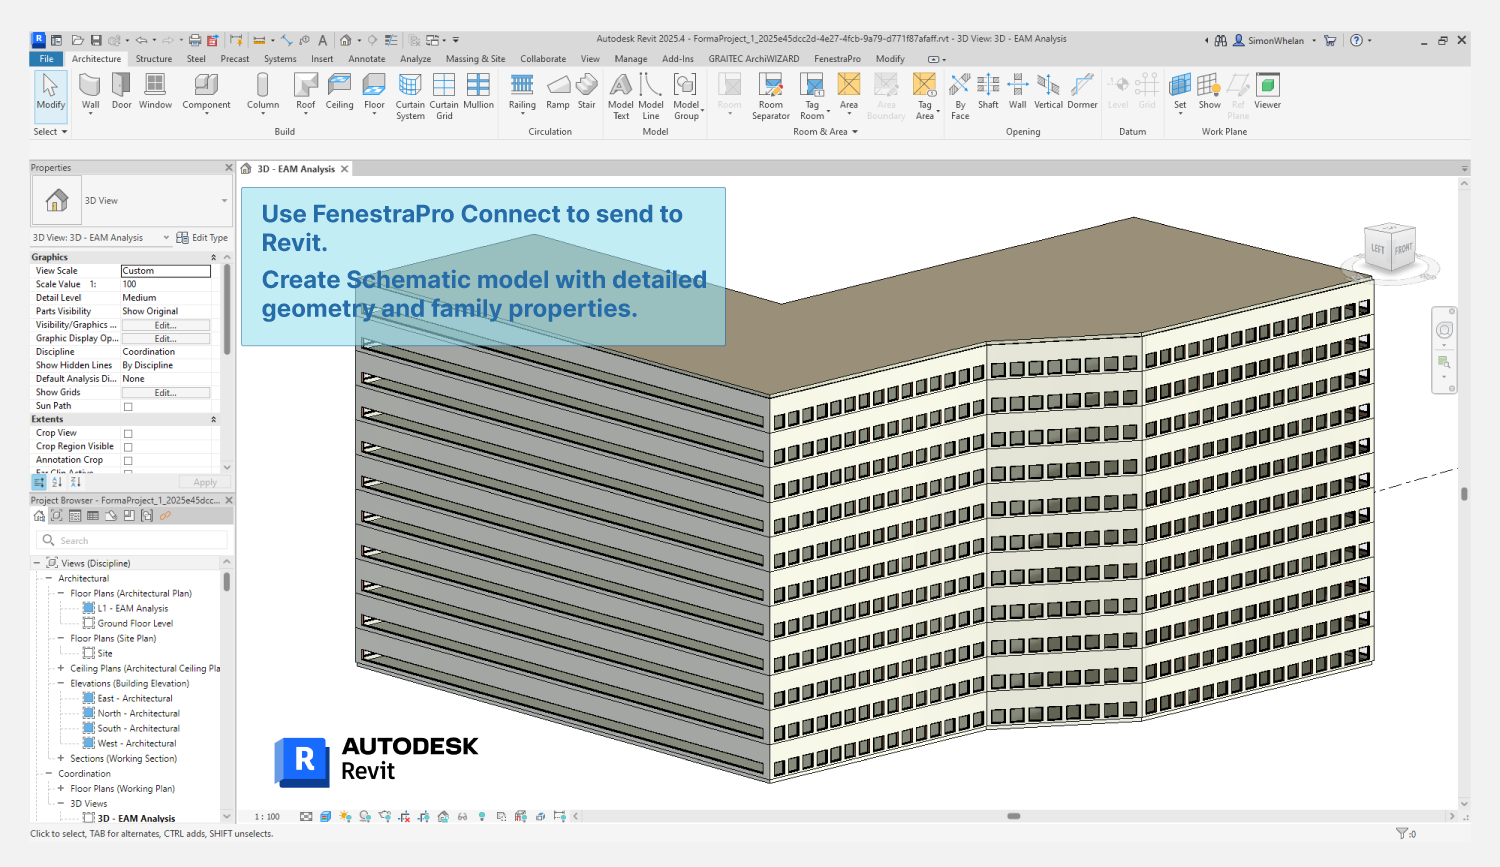The height and width of the screenshot is (867, 1500).
Task: Select the Column tool
Action: [263, 92]
